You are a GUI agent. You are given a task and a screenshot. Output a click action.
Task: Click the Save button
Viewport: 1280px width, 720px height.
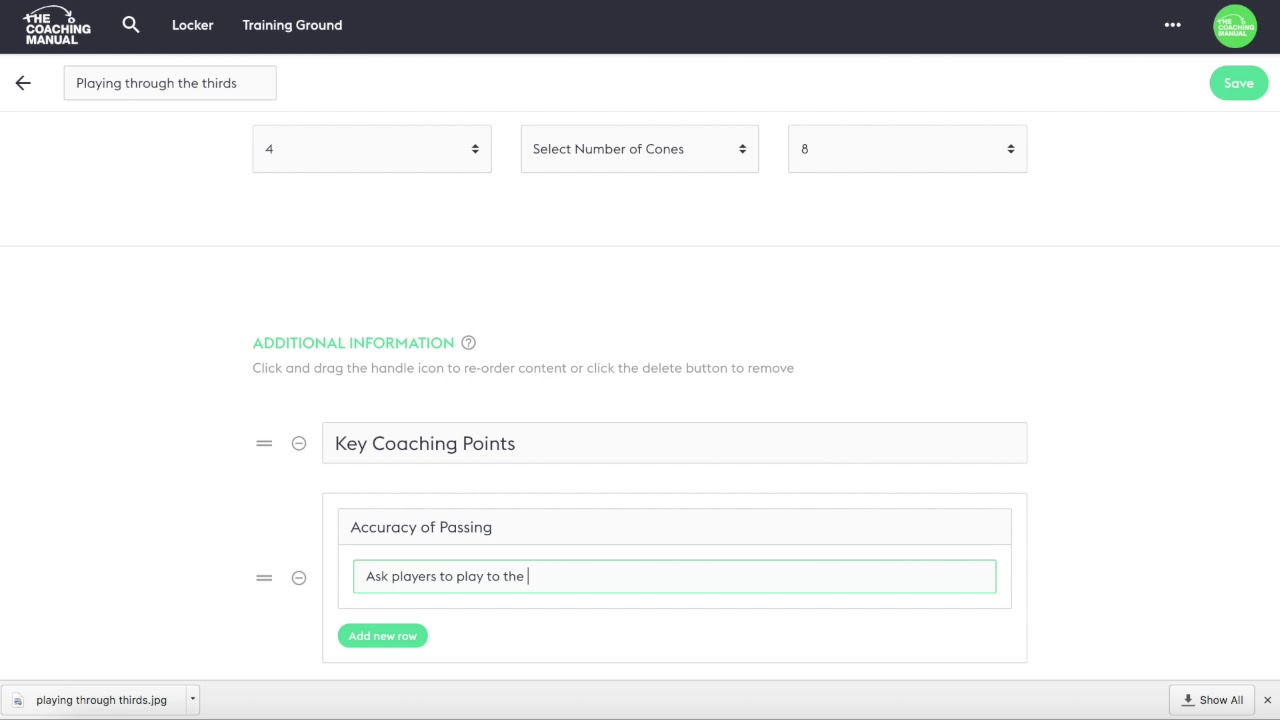1238,83
